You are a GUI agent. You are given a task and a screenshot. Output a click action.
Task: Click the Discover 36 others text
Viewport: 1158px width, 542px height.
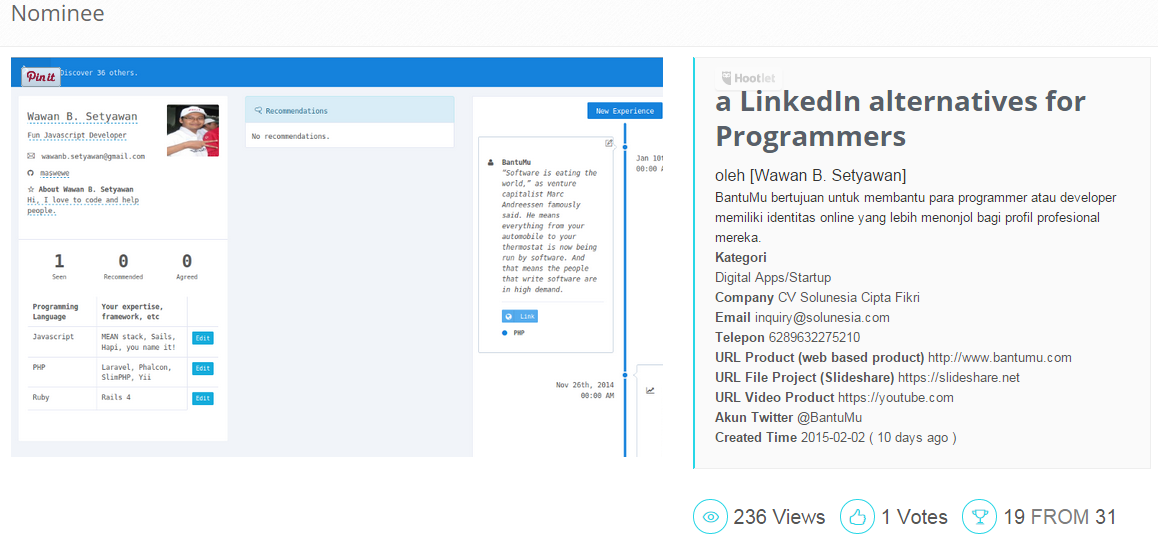(98, 72)
